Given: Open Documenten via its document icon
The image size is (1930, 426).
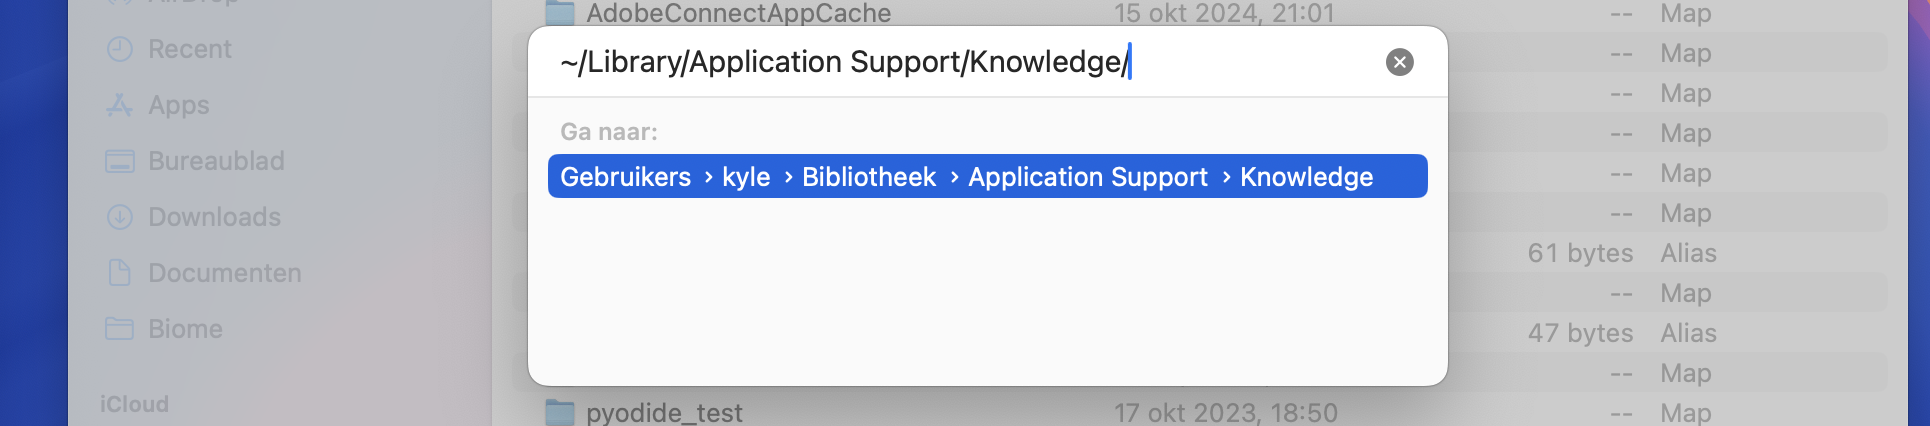Looking at the screenshot, I should (120, 273).
